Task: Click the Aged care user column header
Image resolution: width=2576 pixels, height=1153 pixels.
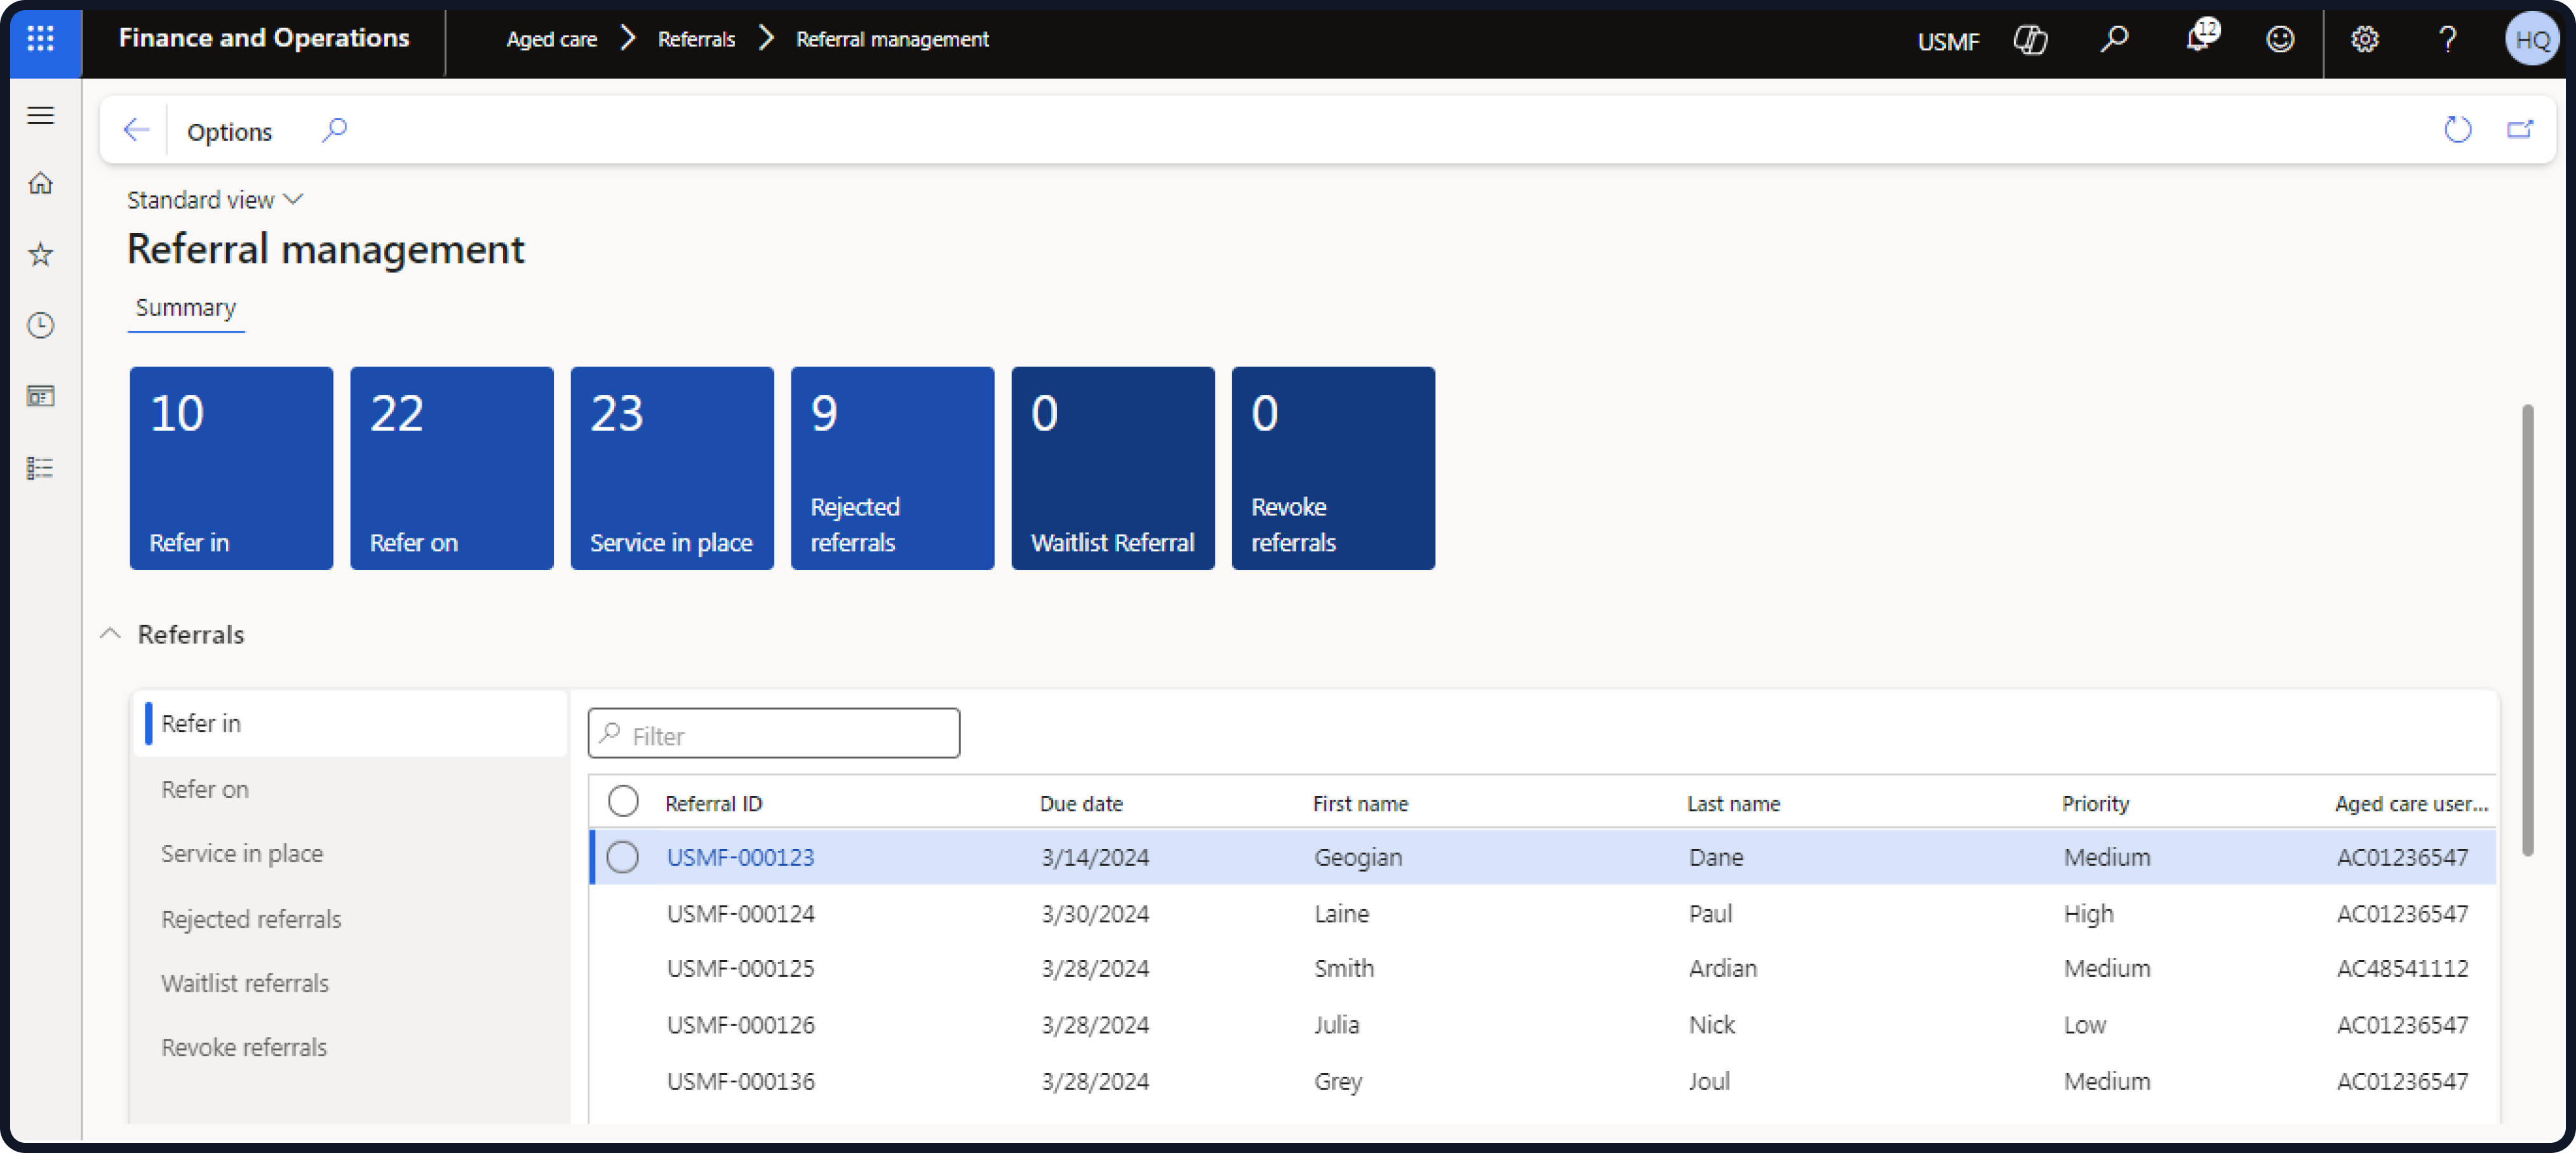Action: coord(2411,803)
